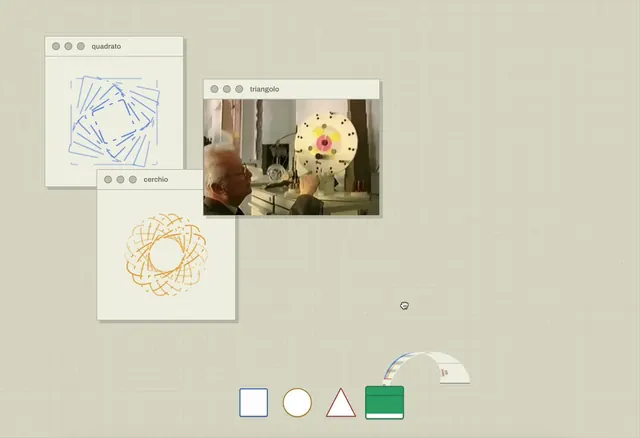Click leftmost gray circle button in cerchio window
640x438 pixels.
pyautogui.click(x=108, y=180)
